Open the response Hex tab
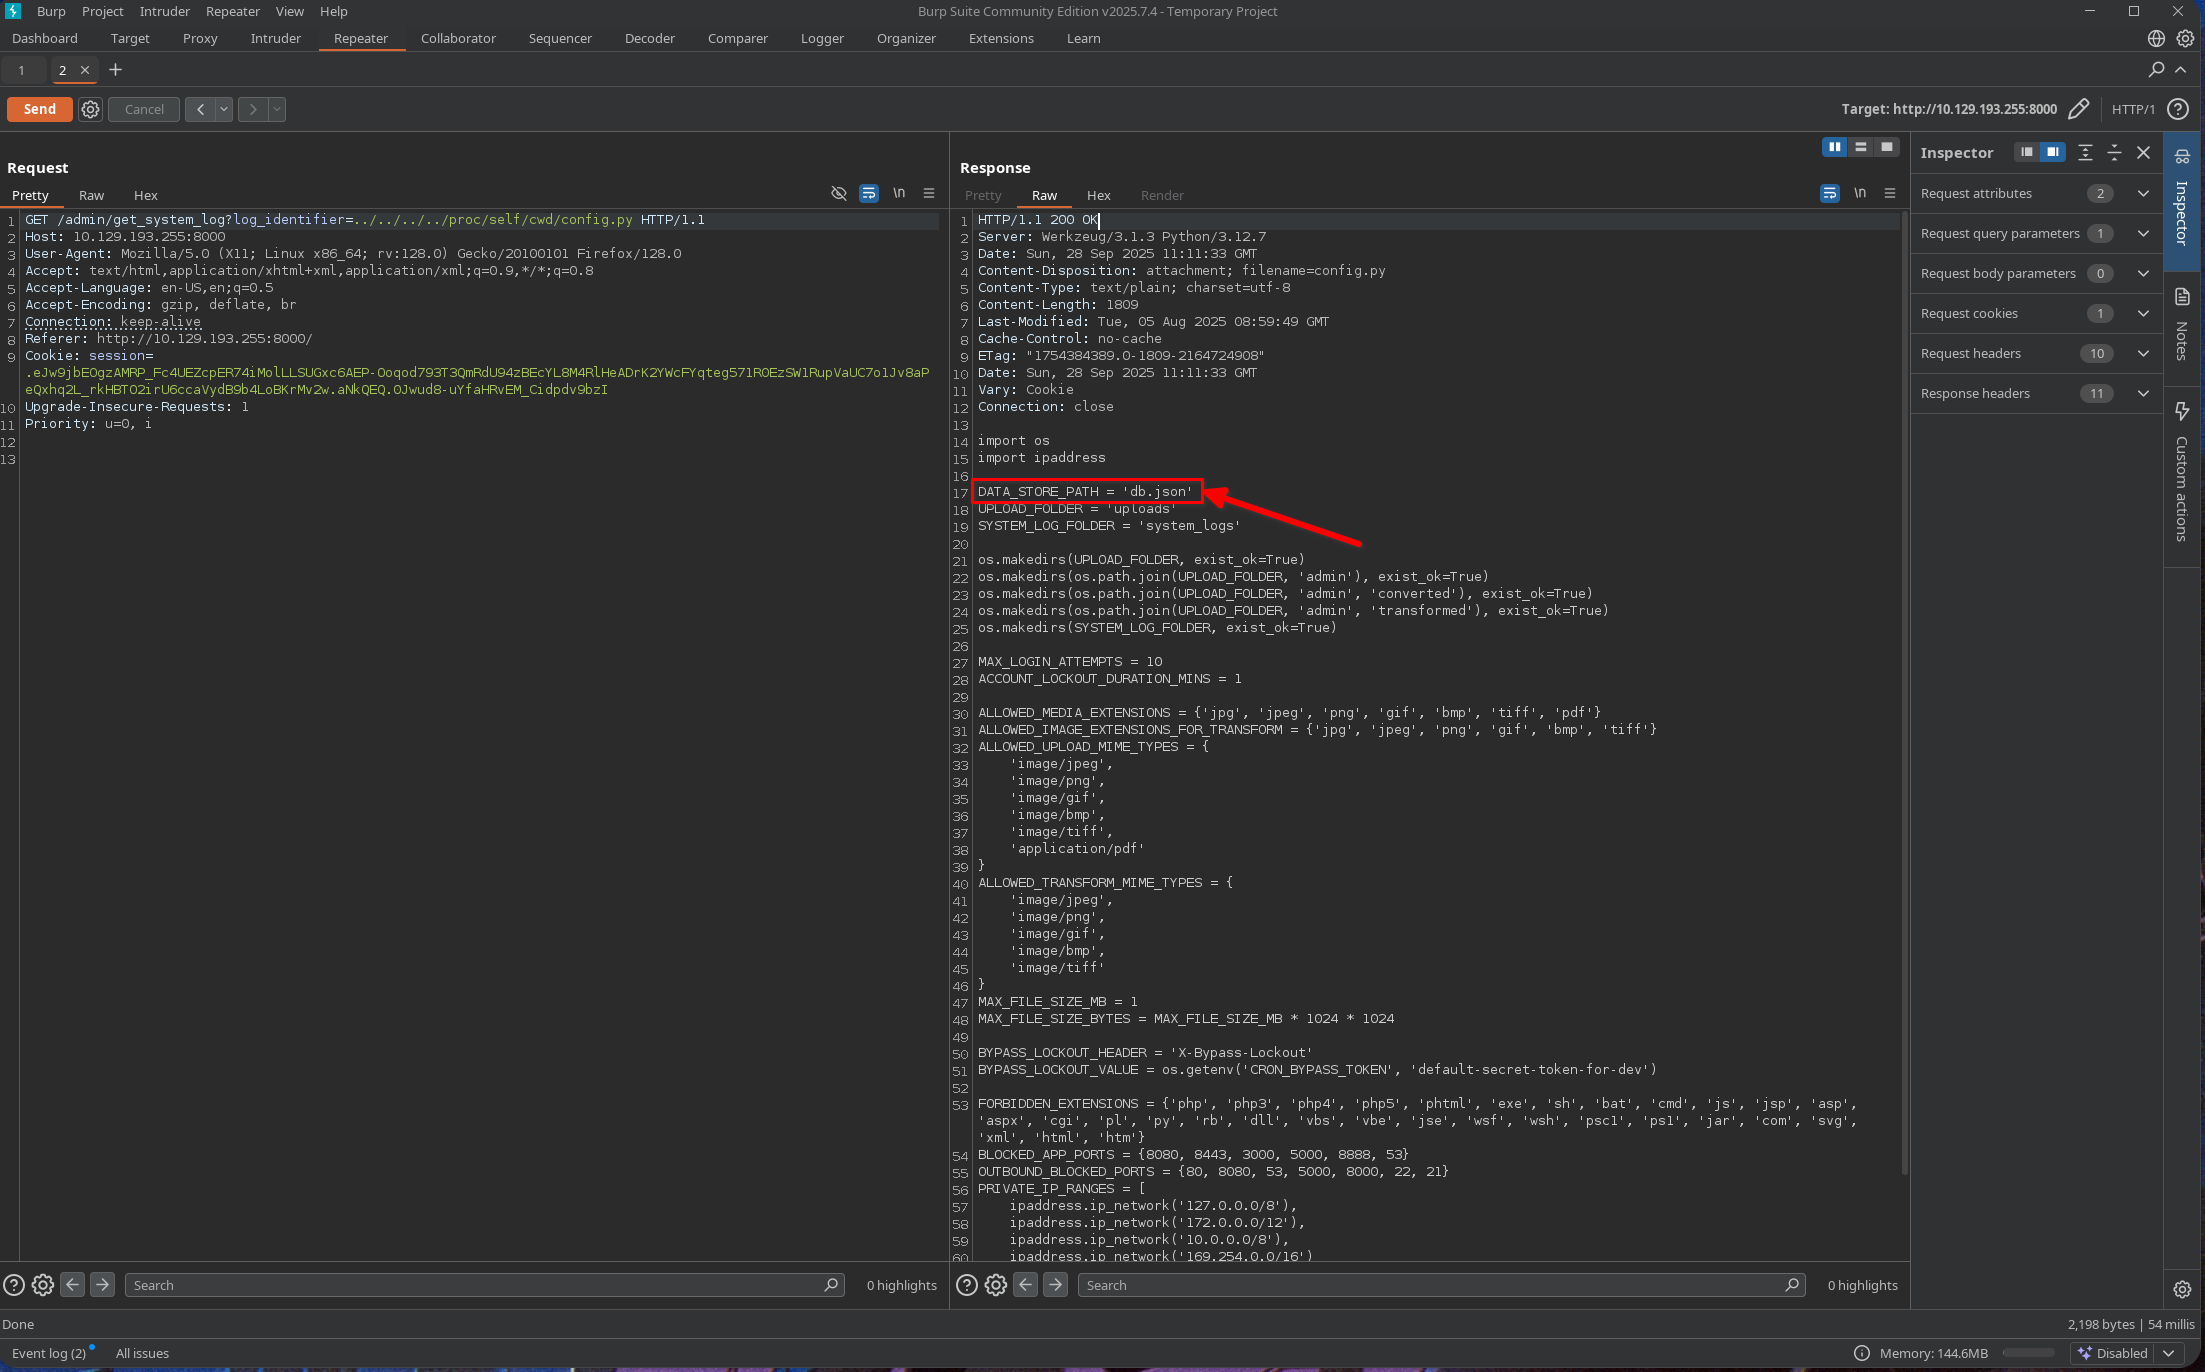 (x=1098, y=195)
